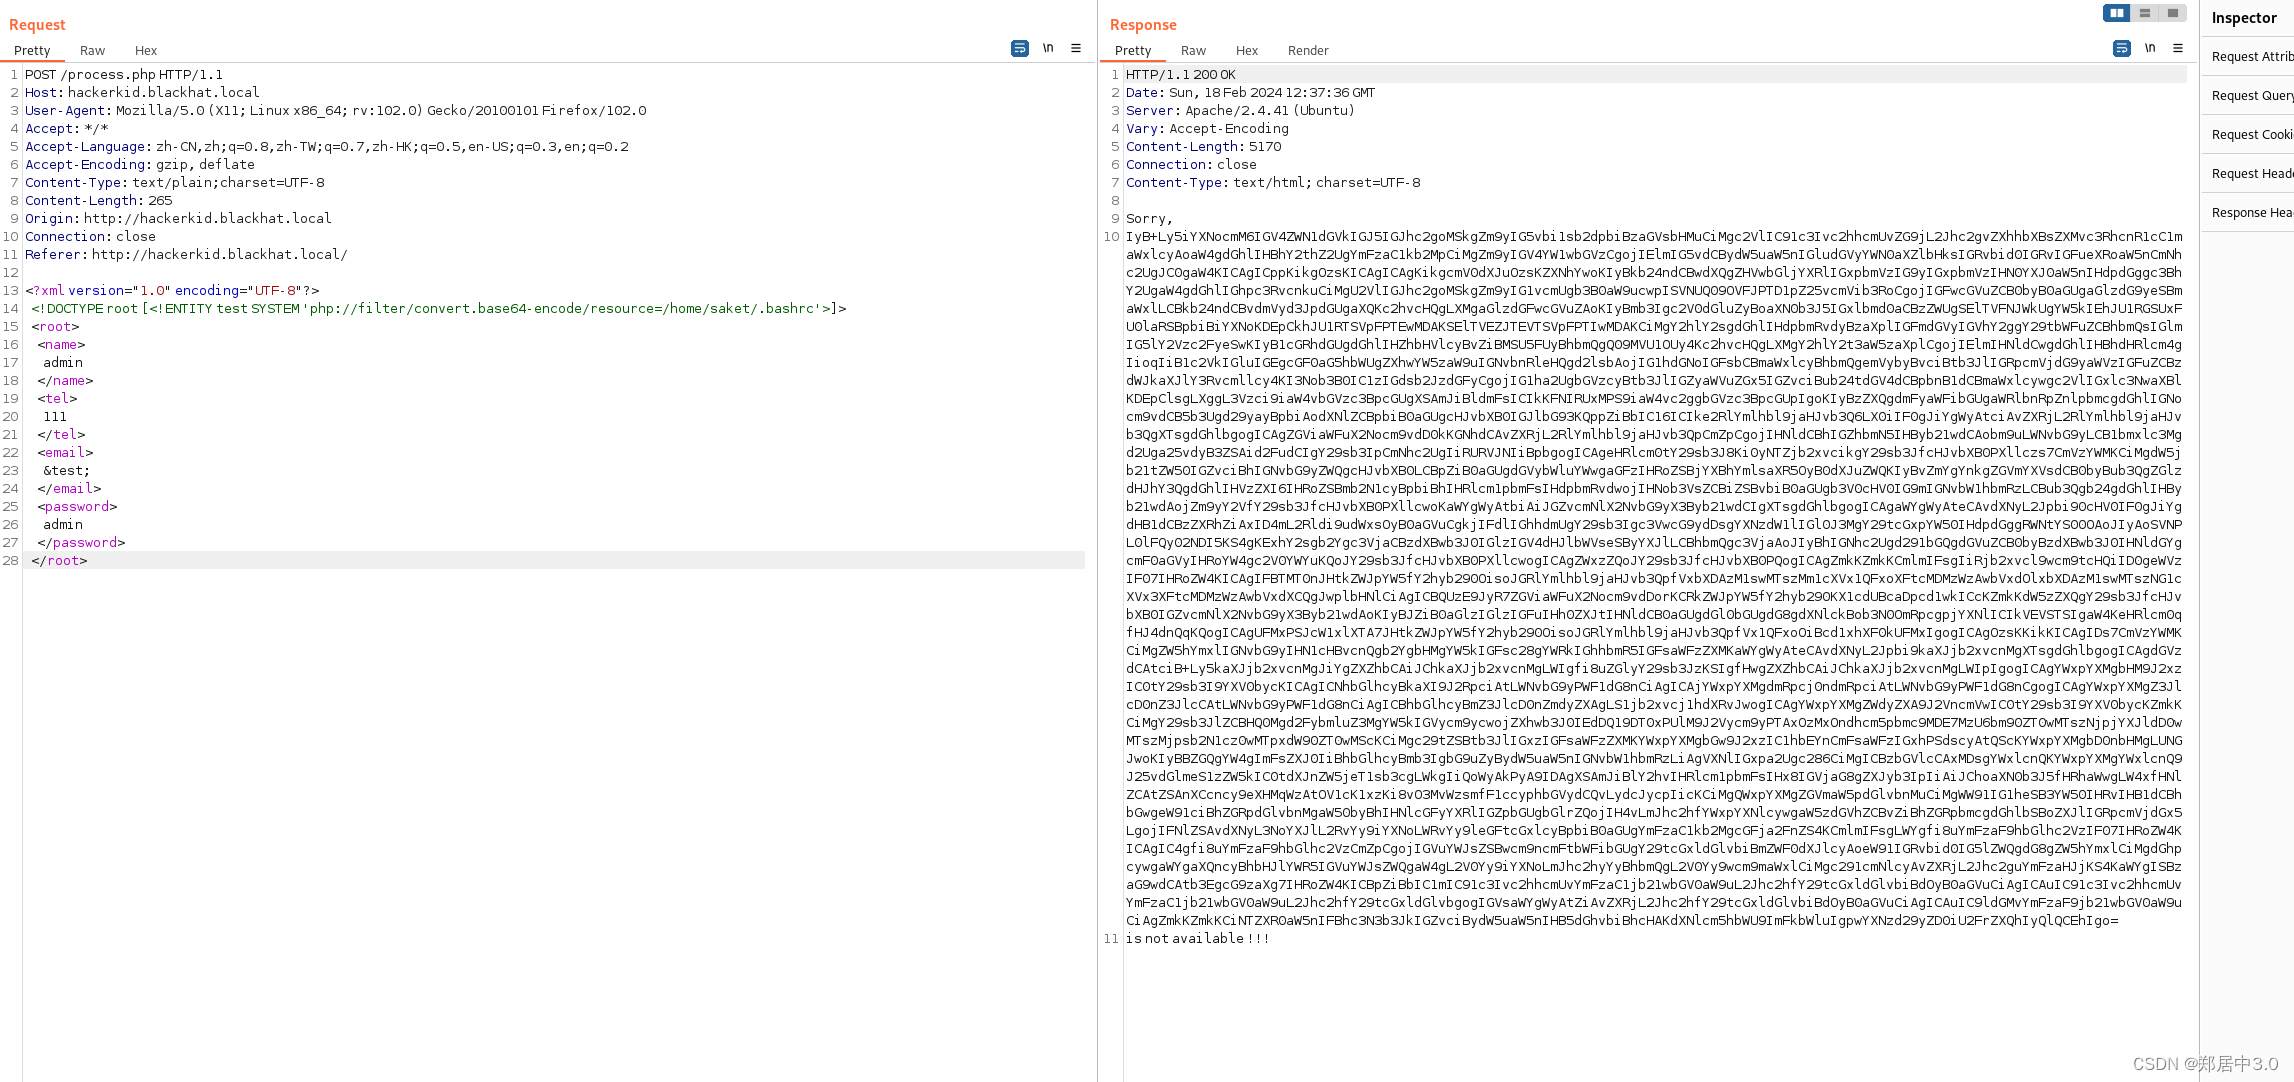
Task: Open Request panel hamburger options menu
Action: click(x=1076, y=48)
